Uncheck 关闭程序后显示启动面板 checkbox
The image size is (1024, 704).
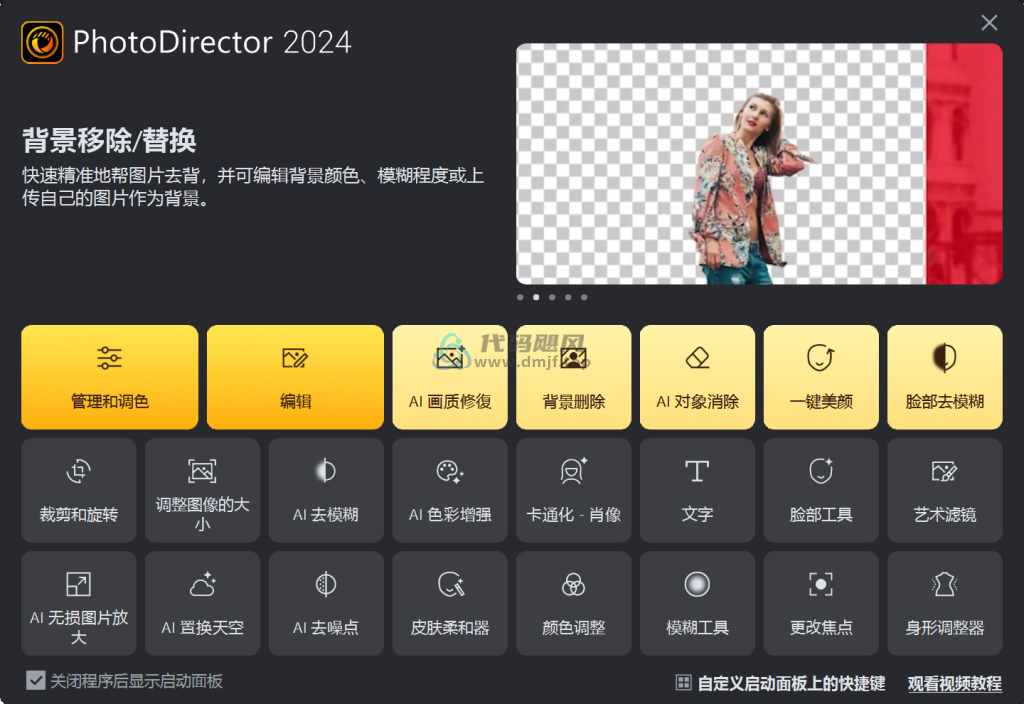(x=36, y=680)
